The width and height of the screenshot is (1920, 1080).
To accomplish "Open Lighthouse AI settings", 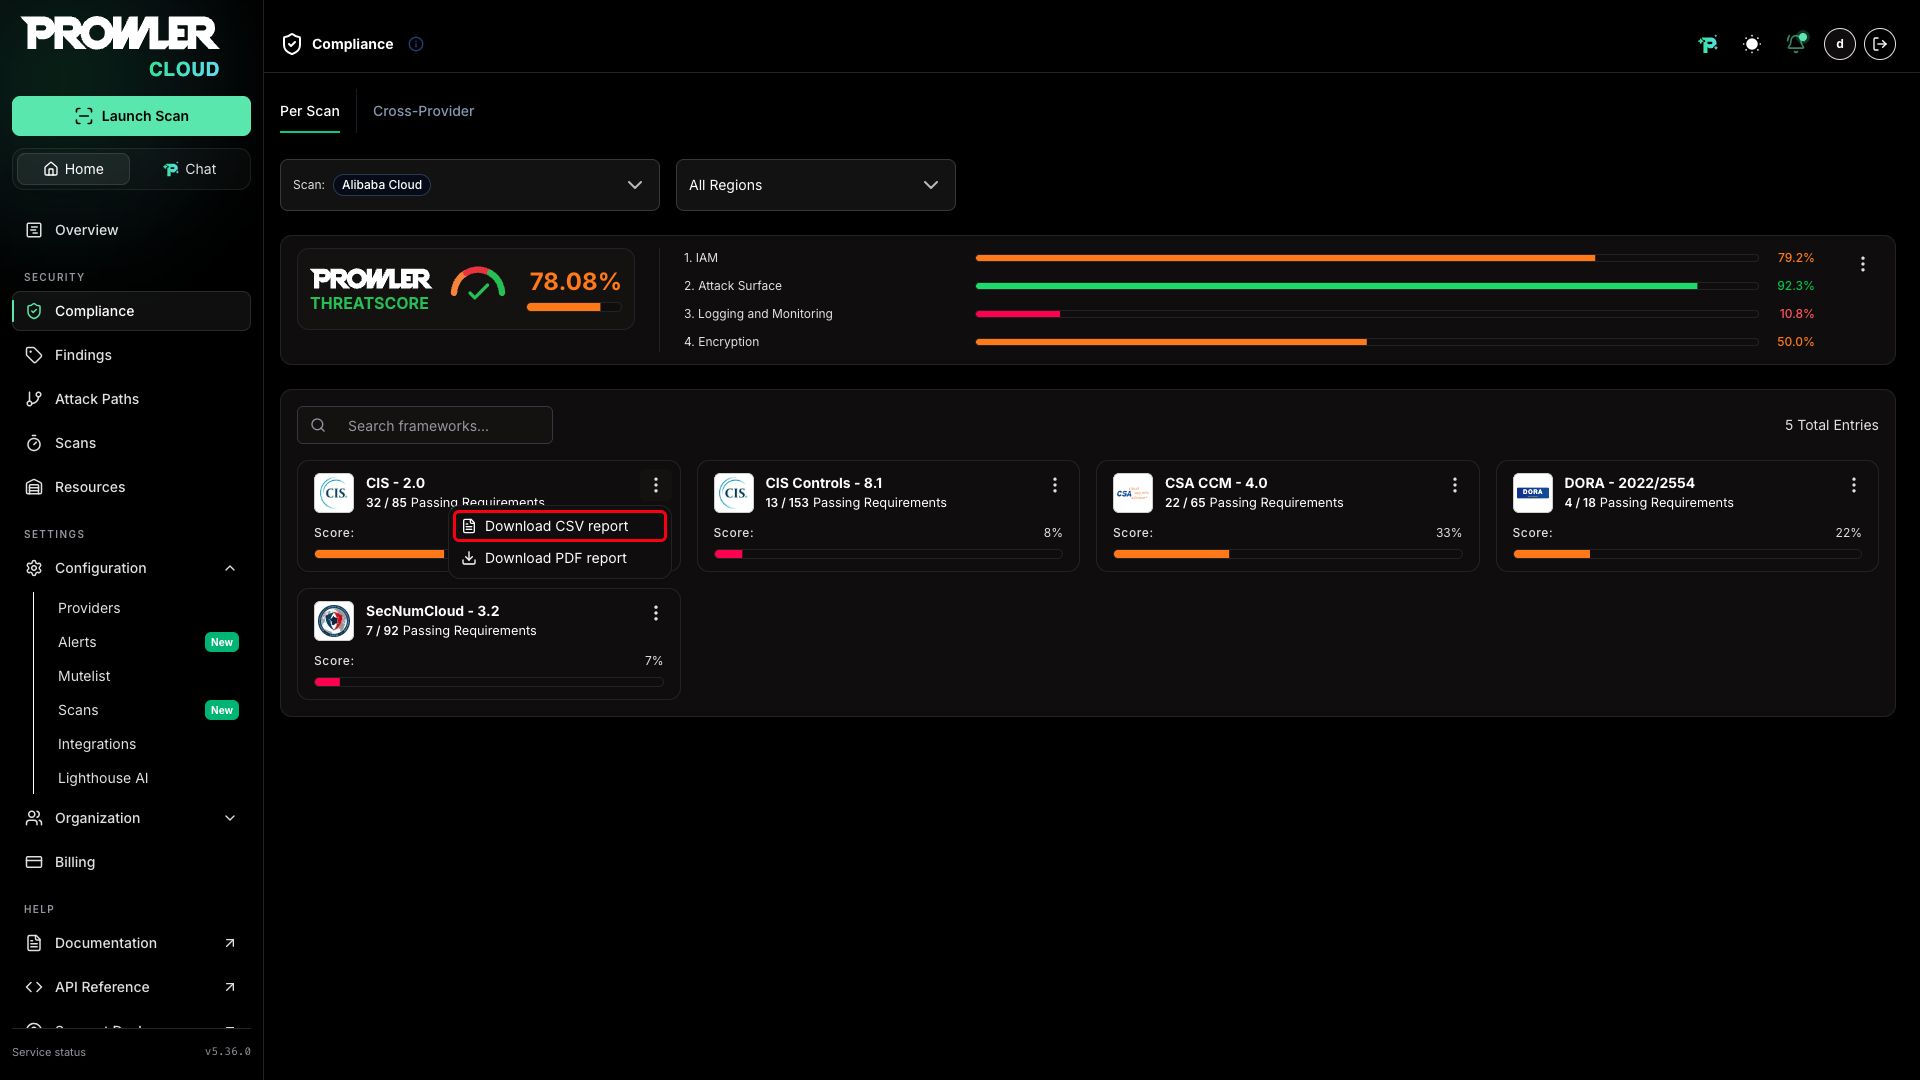I will click(x=103, y=778).
